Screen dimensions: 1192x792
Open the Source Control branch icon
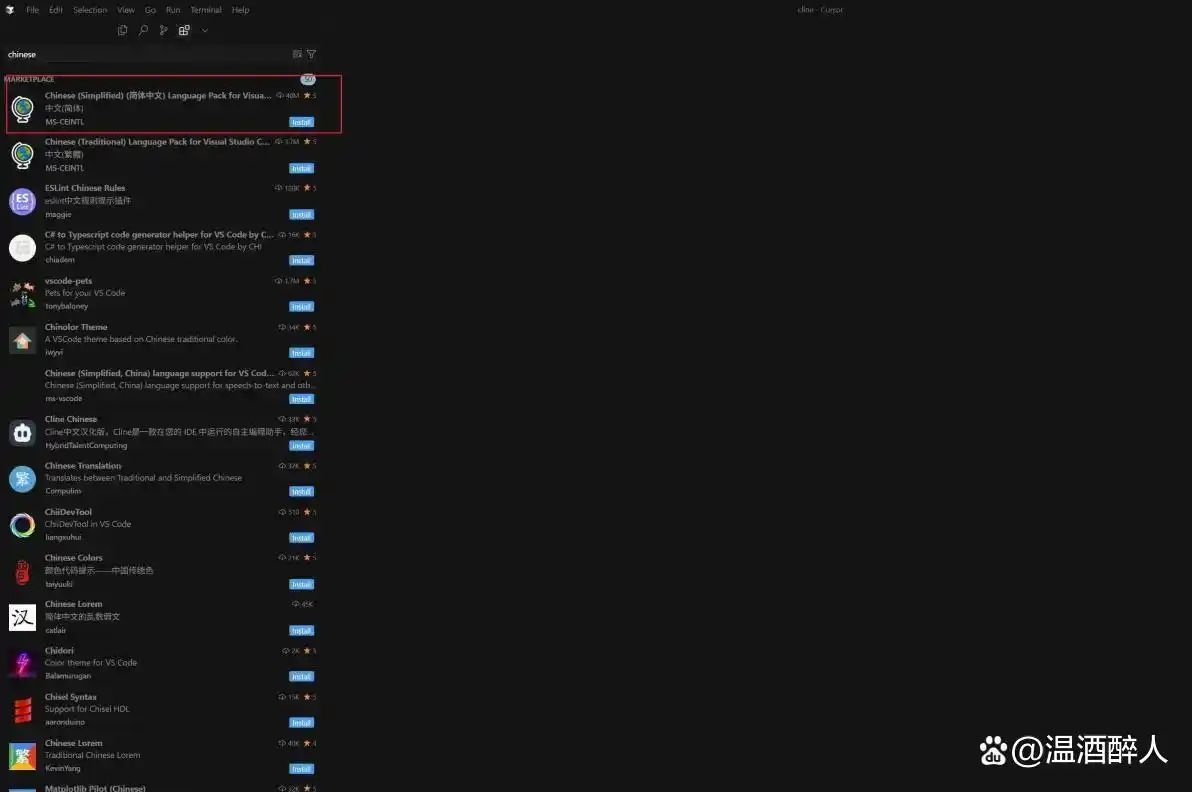tap(163, 30)
